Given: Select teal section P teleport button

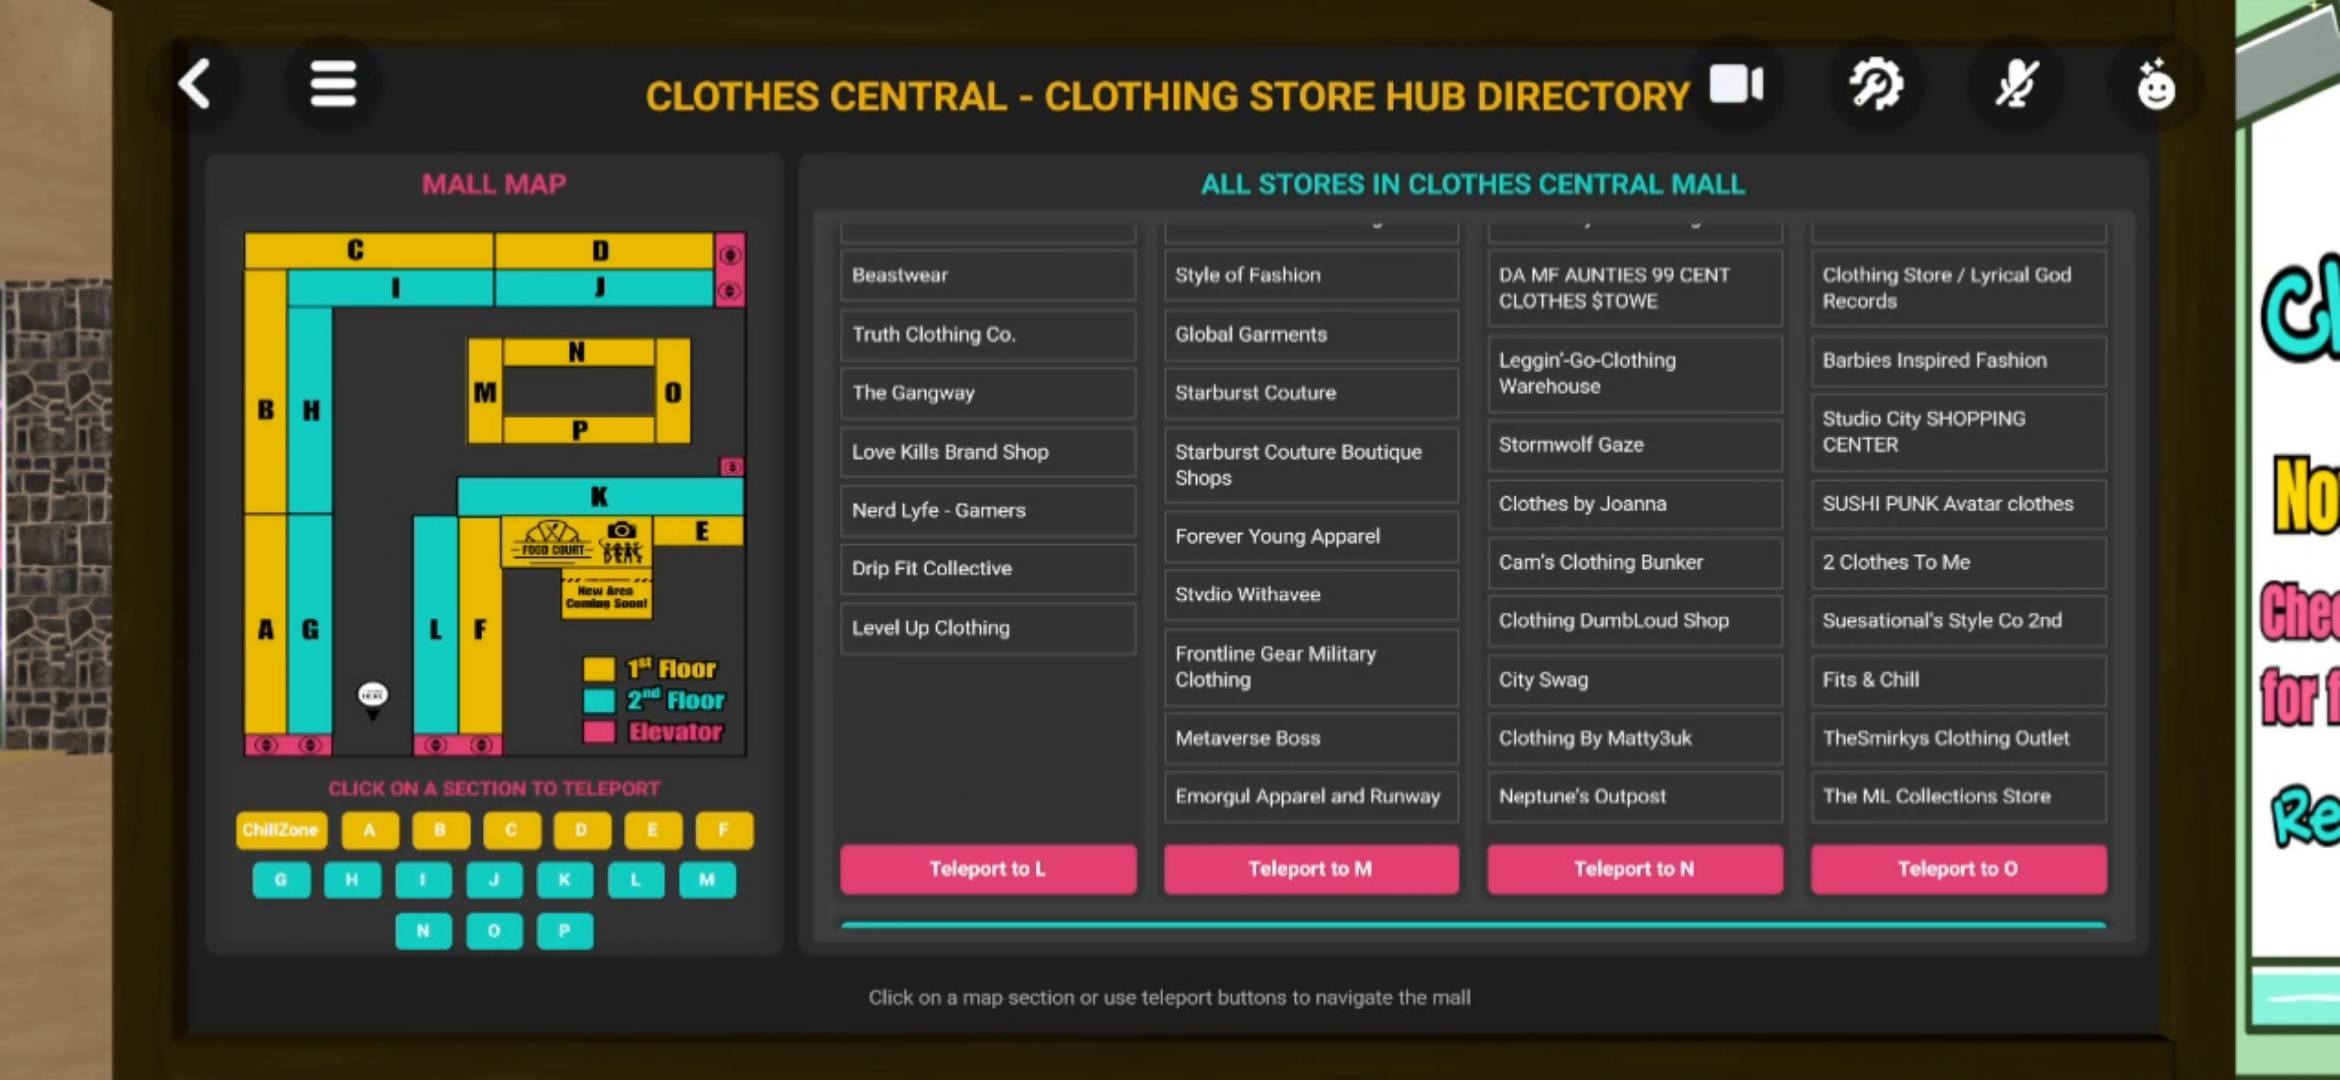Looking at the screenshot, I should (x=564, y=931).
